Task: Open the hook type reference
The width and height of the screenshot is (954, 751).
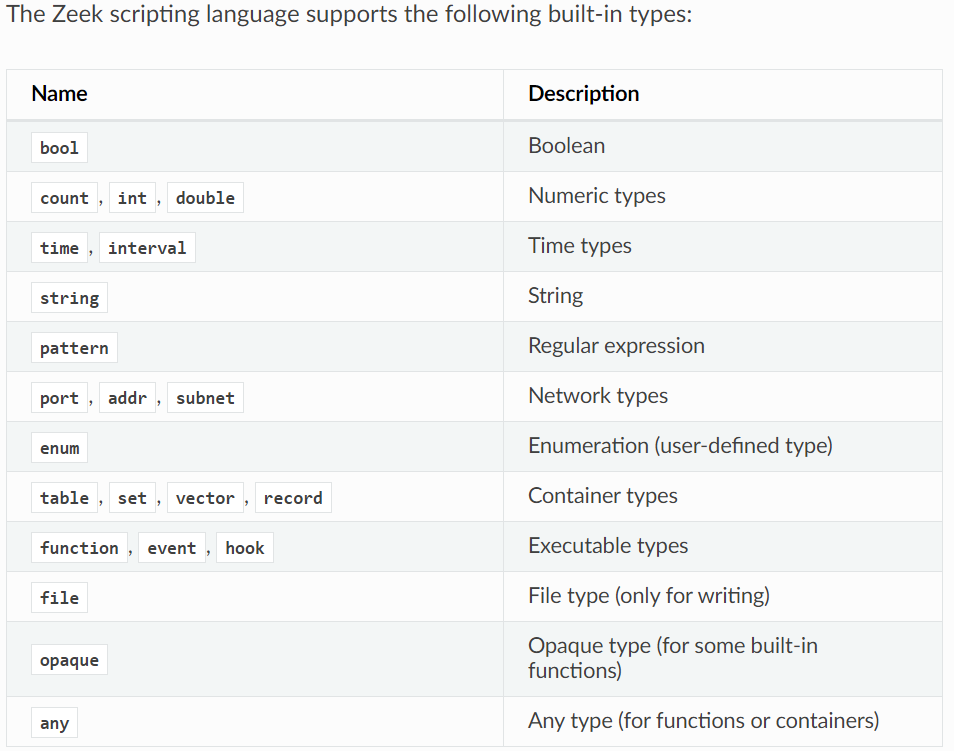Action: 244,548
